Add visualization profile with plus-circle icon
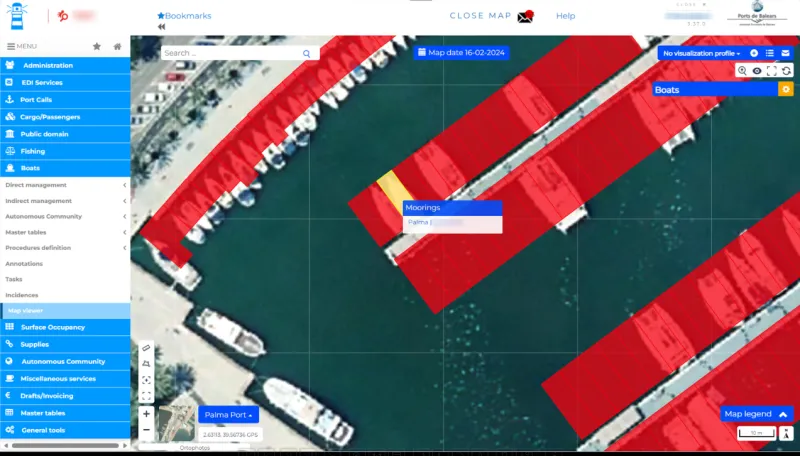Image resolution: width=800 pixels, height=456 pixels. point(754,53)
